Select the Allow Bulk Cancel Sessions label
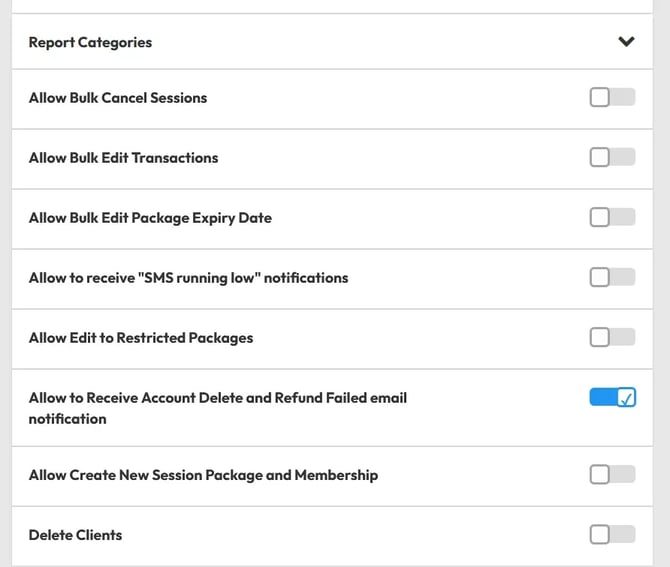 118,98
